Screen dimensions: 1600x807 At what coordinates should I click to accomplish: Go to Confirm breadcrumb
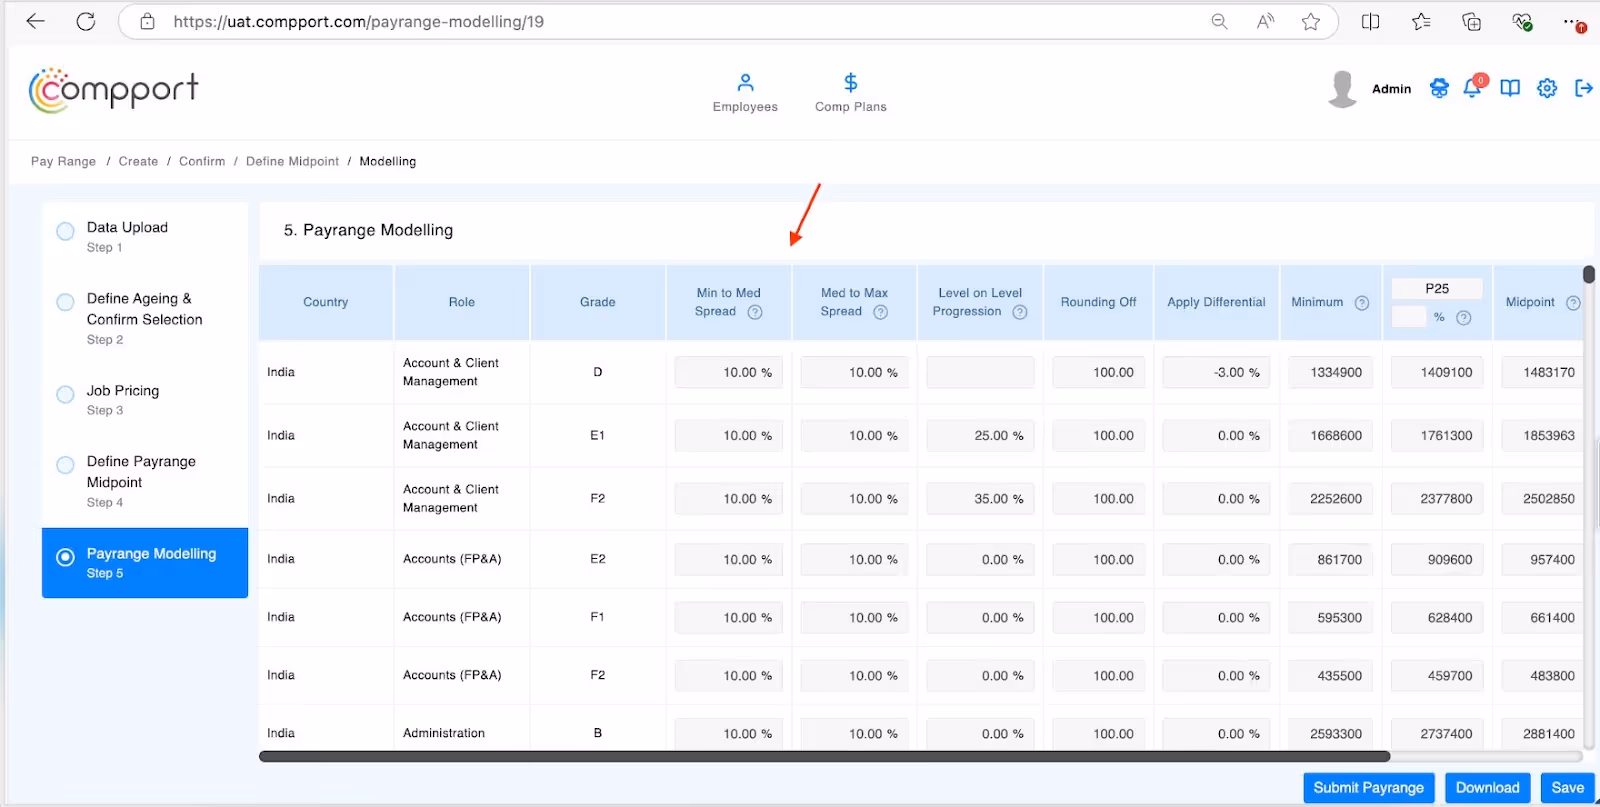click(x=202, y=161)
